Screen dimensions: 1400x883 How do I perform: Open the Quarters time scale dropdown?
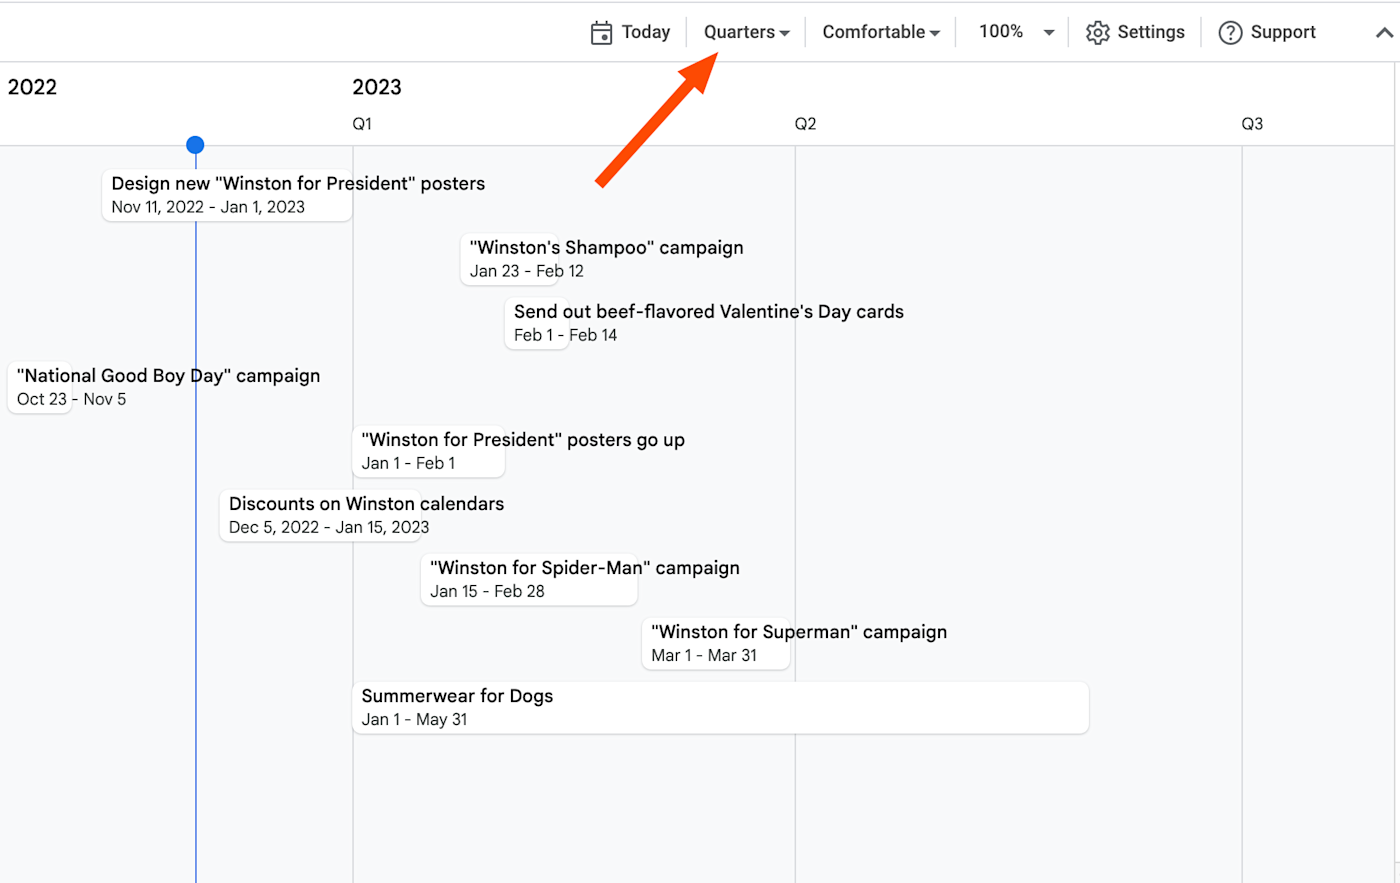tap(746, 32)
